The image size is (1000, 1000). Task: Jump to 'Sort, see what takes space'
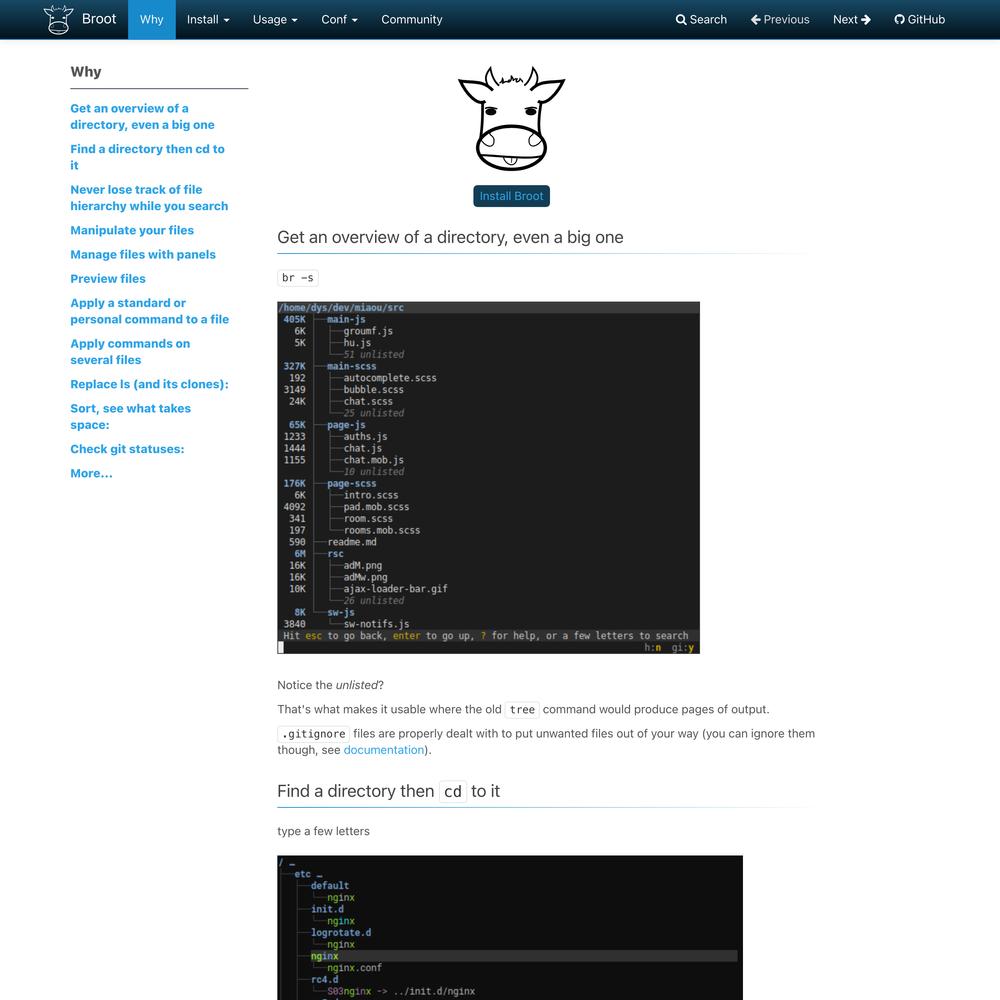pos(131,416)
